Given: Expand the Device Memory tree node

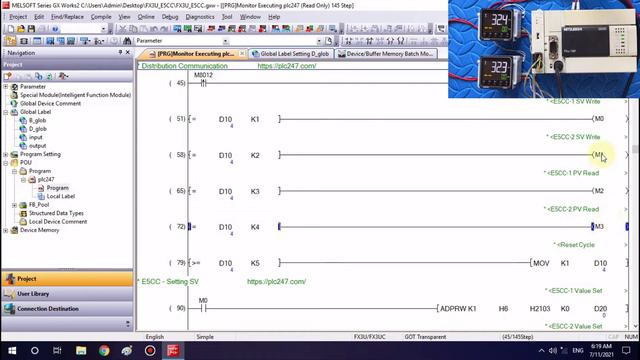Looking at the screenshot, I should pos(6,230).
